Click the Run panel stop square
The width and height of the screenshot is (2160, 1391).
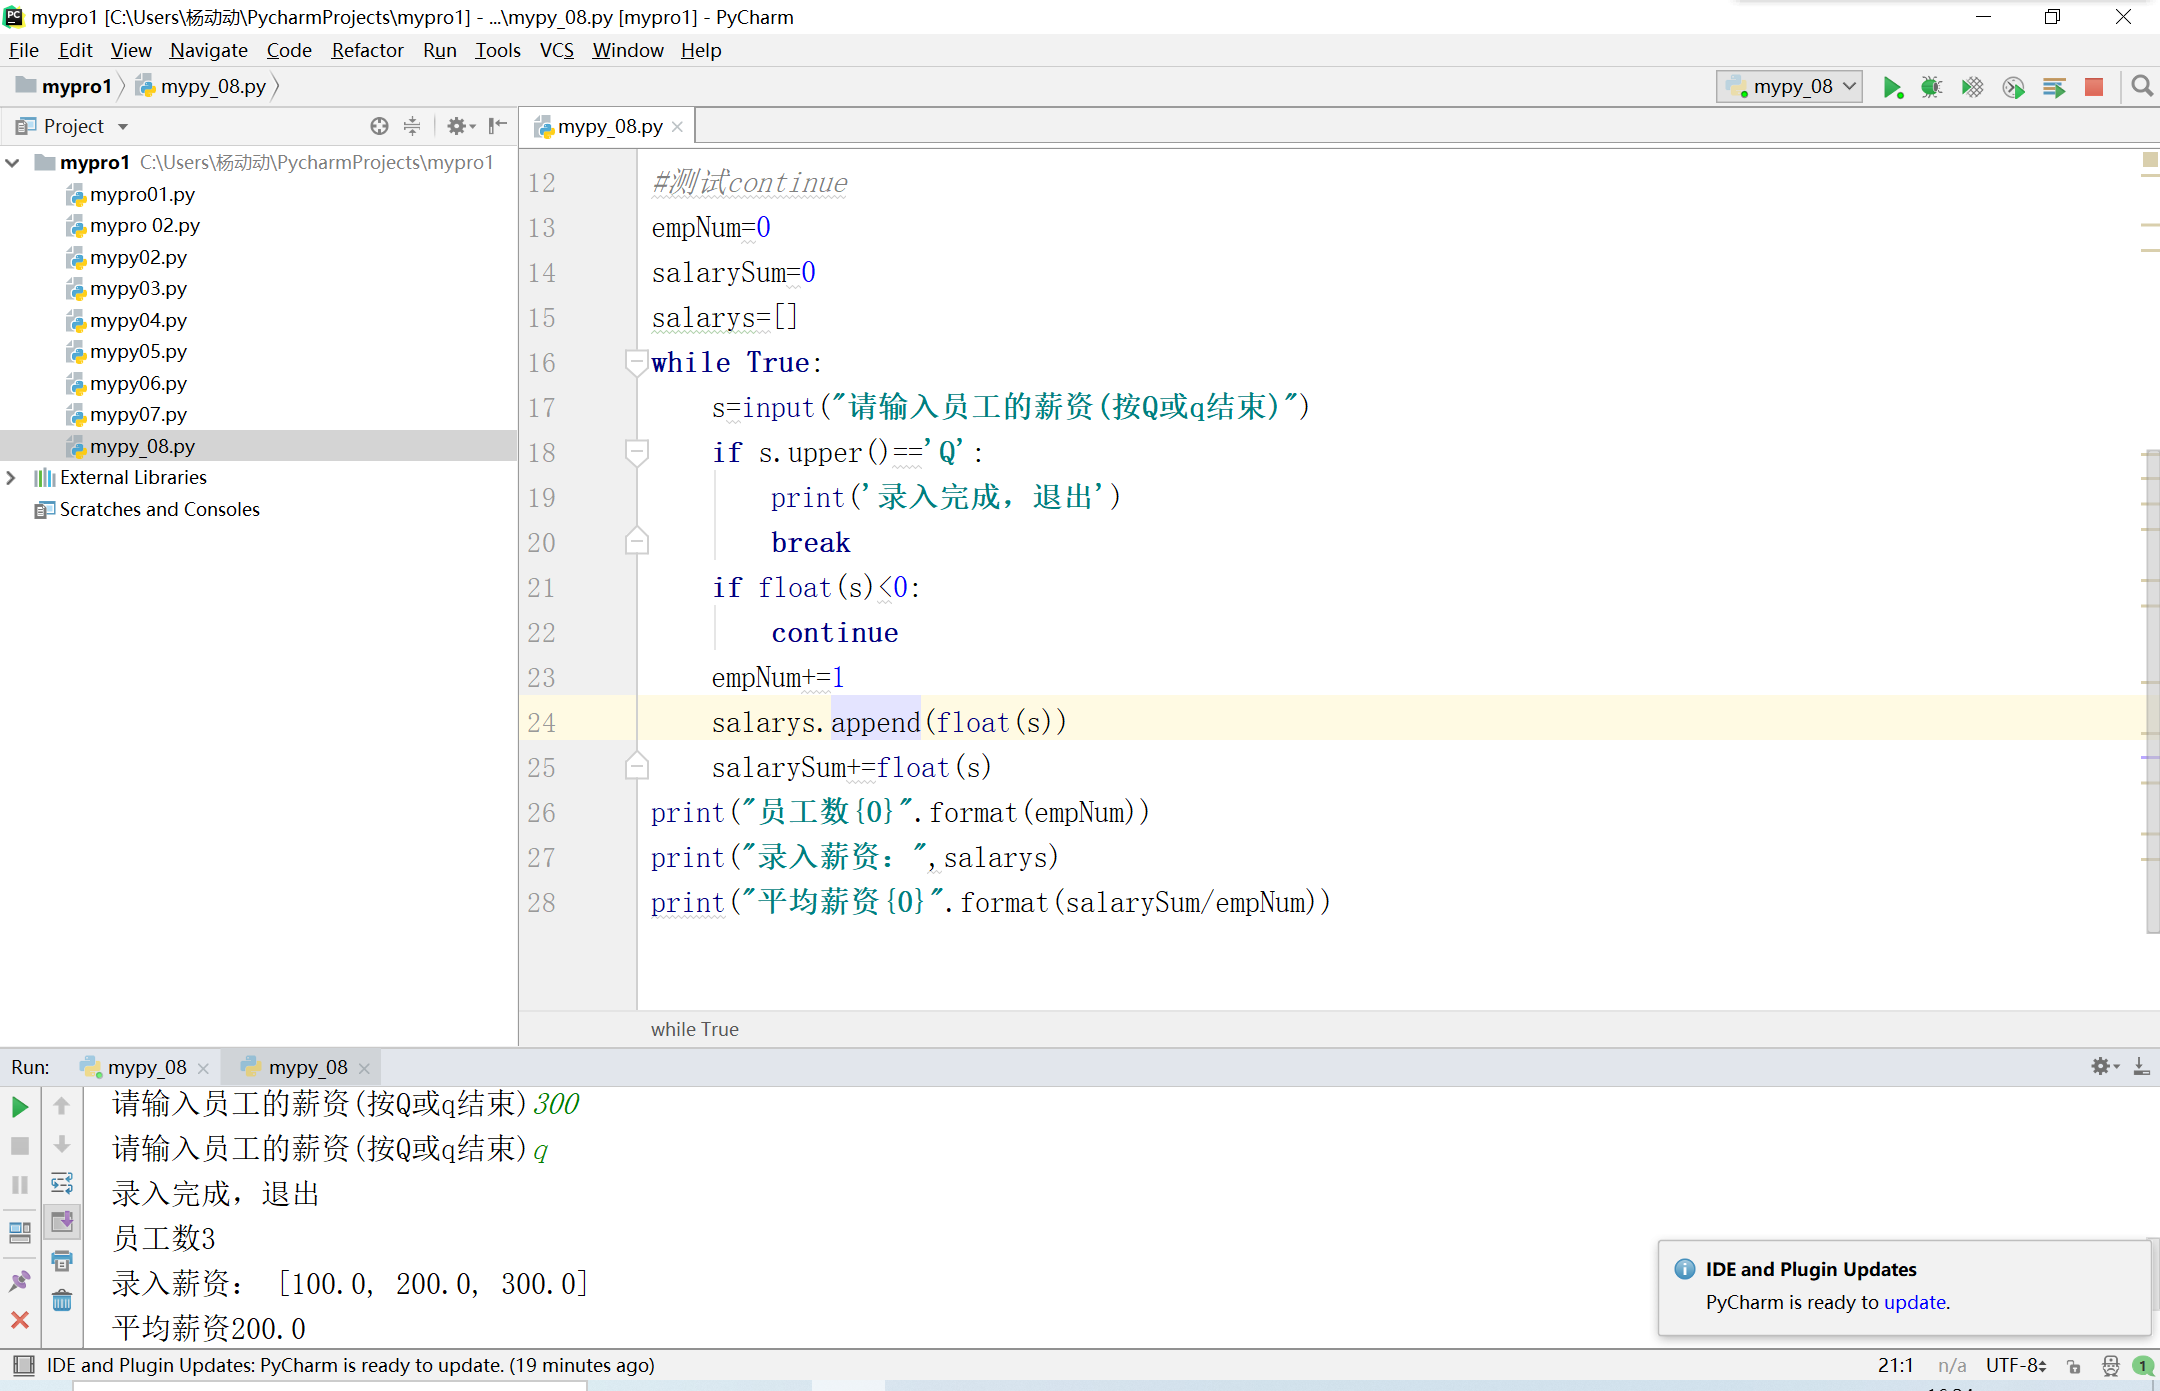tap(19, 1146)
